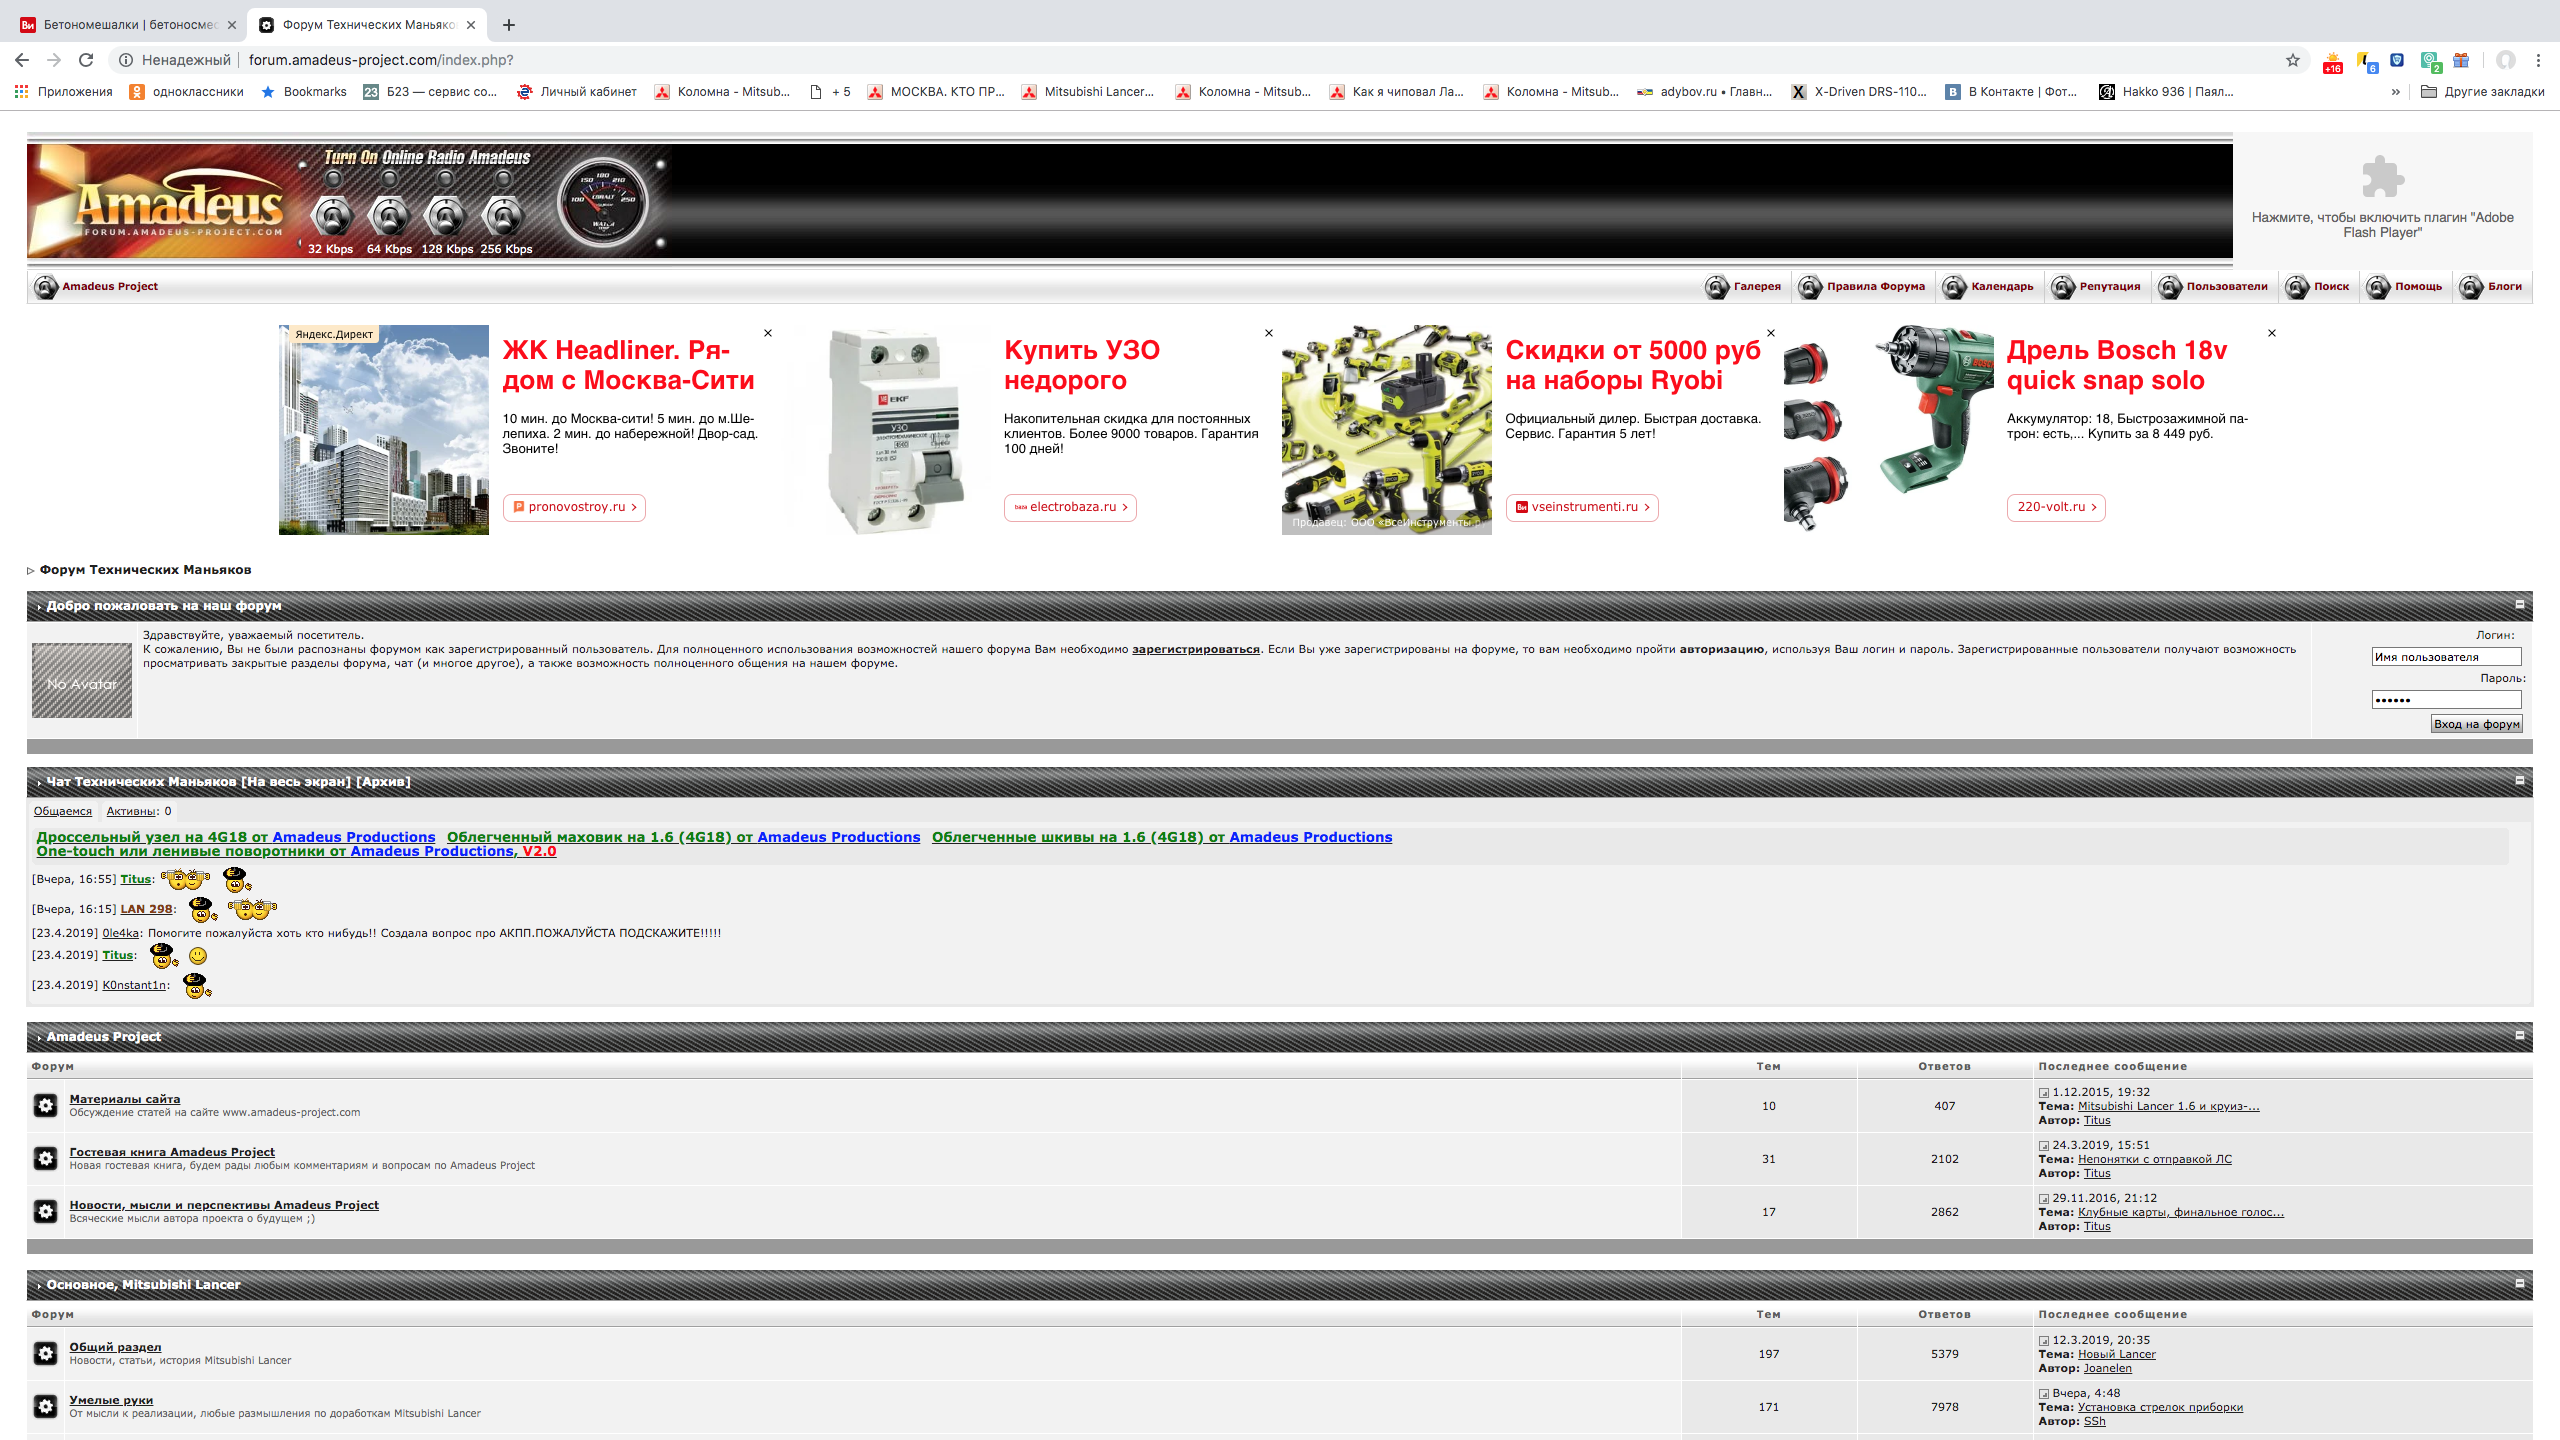Open Правила Форума in the navigation
The height and width of the screenshot is (1440, 2560).
1862,287
